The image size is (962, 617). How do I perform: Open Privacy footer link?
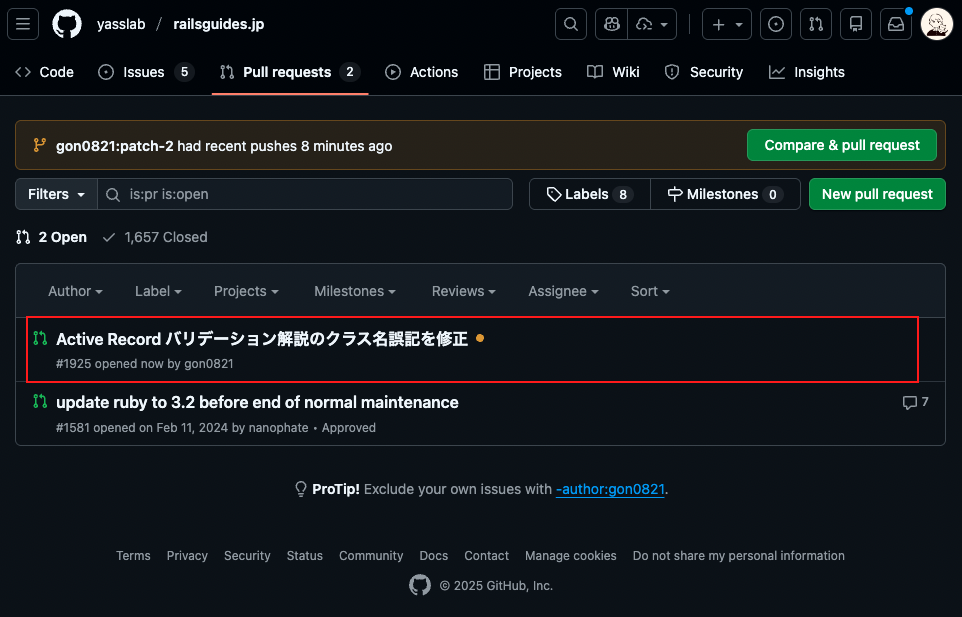tap(187, 556)
